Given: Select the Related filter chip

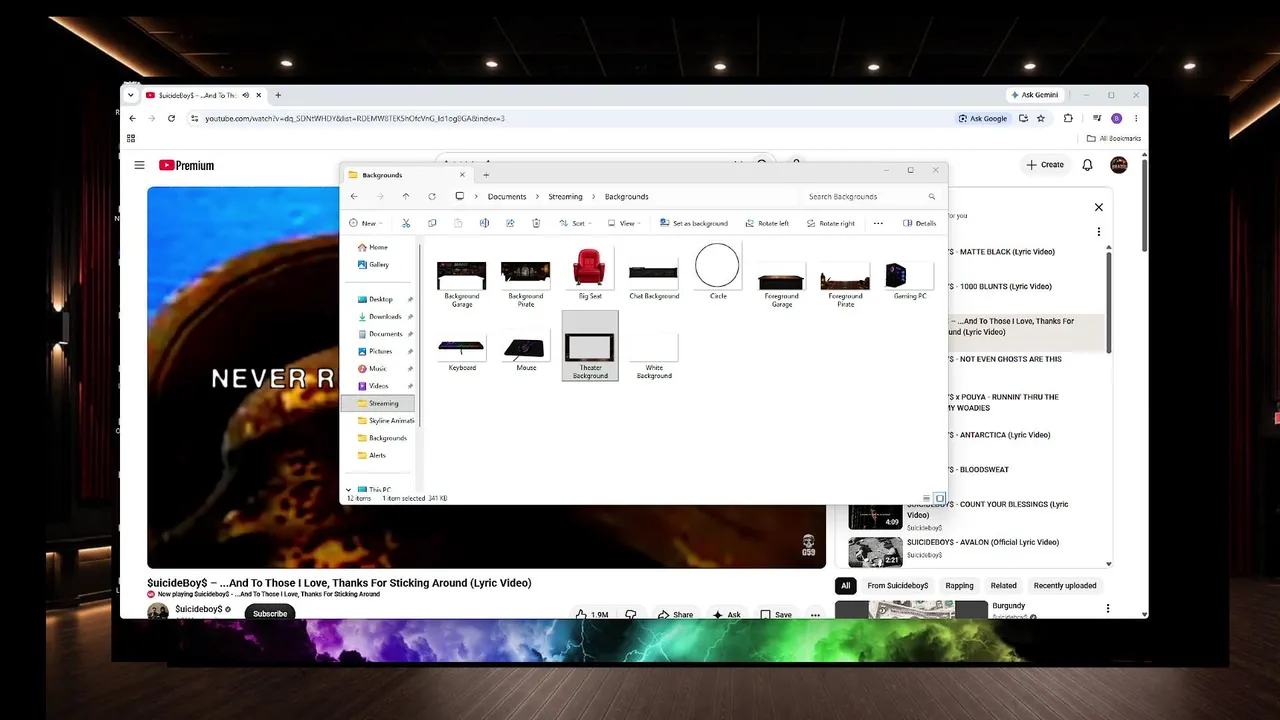Looking at the screenshot, I should tap(1003, 586).
